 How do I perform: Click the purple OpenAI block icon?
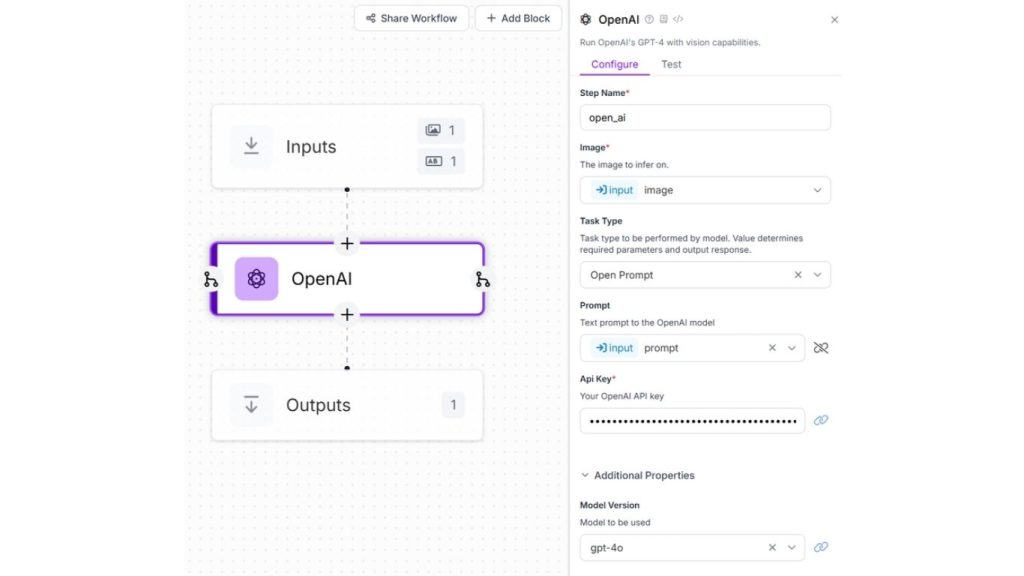coord(256,279)
